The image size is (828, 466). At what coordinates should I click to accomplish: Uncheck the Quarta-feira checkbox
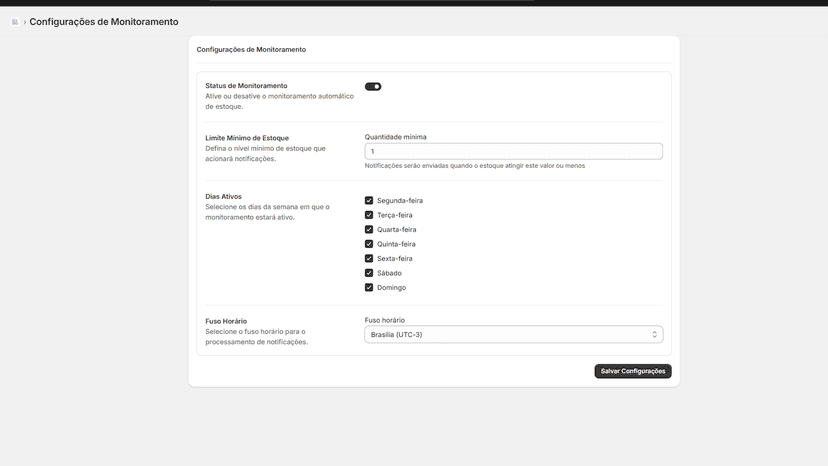(x=369, y=229)
